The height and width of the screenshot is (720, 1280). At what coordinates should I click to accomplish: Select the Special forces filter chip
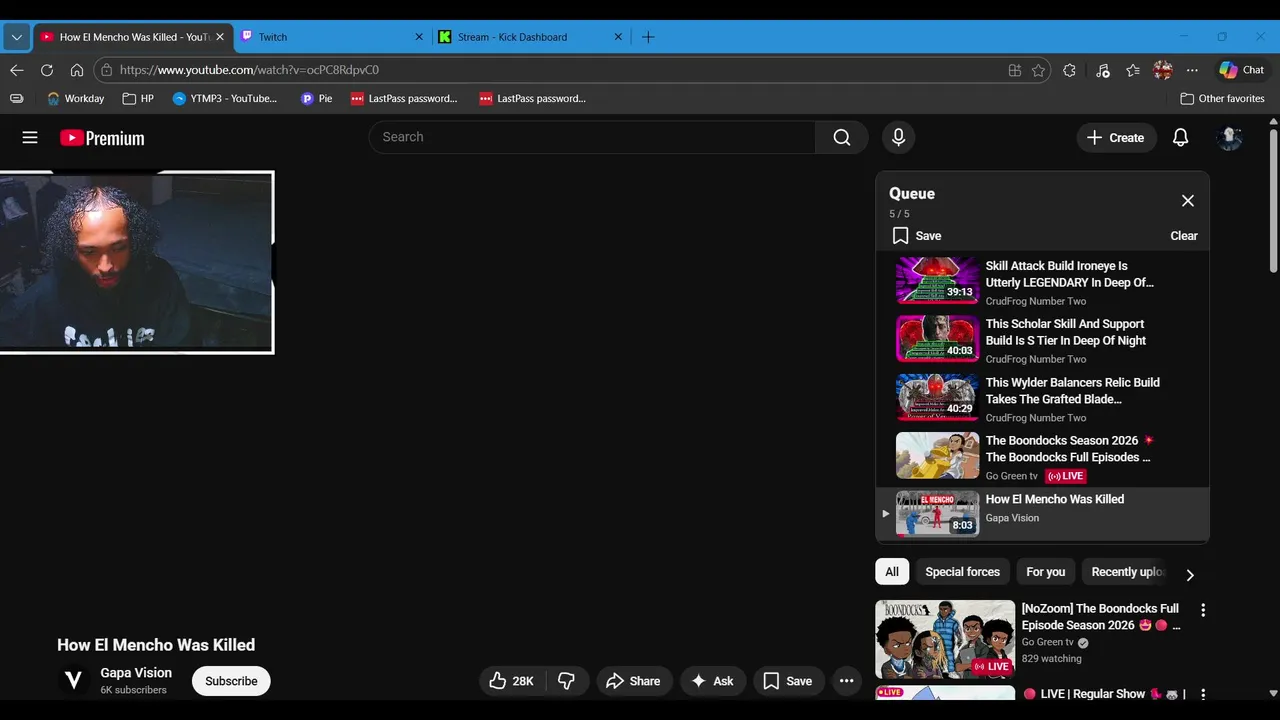(962, 572)
